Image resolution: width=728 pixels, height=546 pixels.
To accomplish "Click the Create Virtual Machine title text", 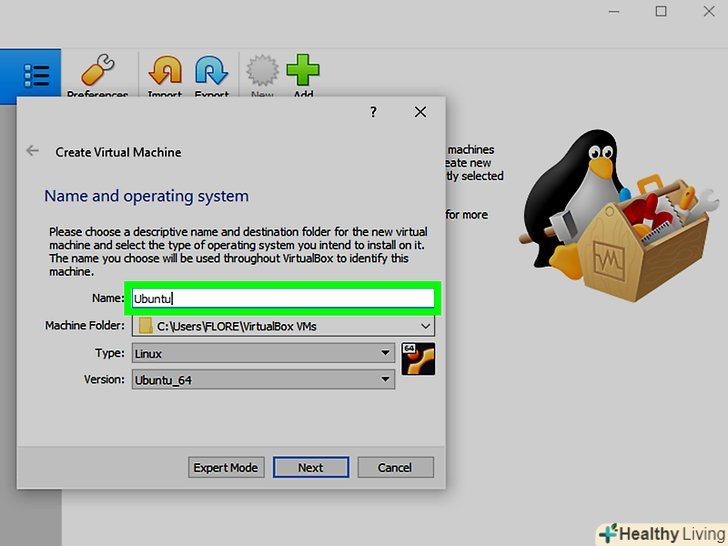I will click(x=118, y=152).
